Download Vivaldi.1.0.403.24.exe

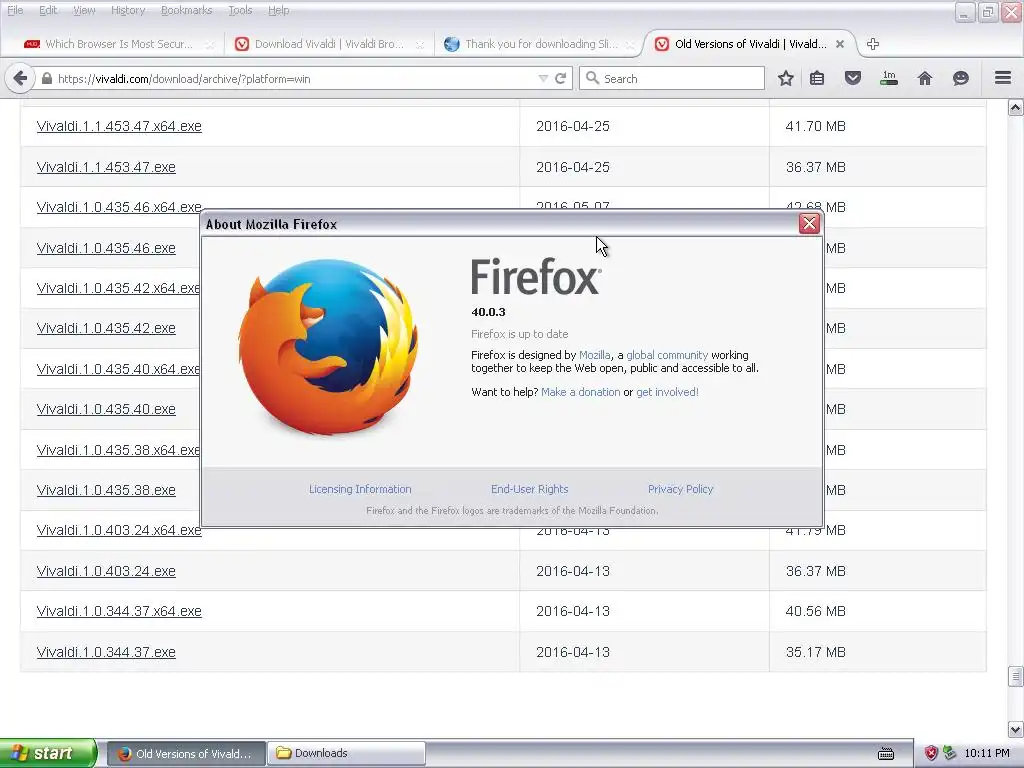[x=106, y=571]
